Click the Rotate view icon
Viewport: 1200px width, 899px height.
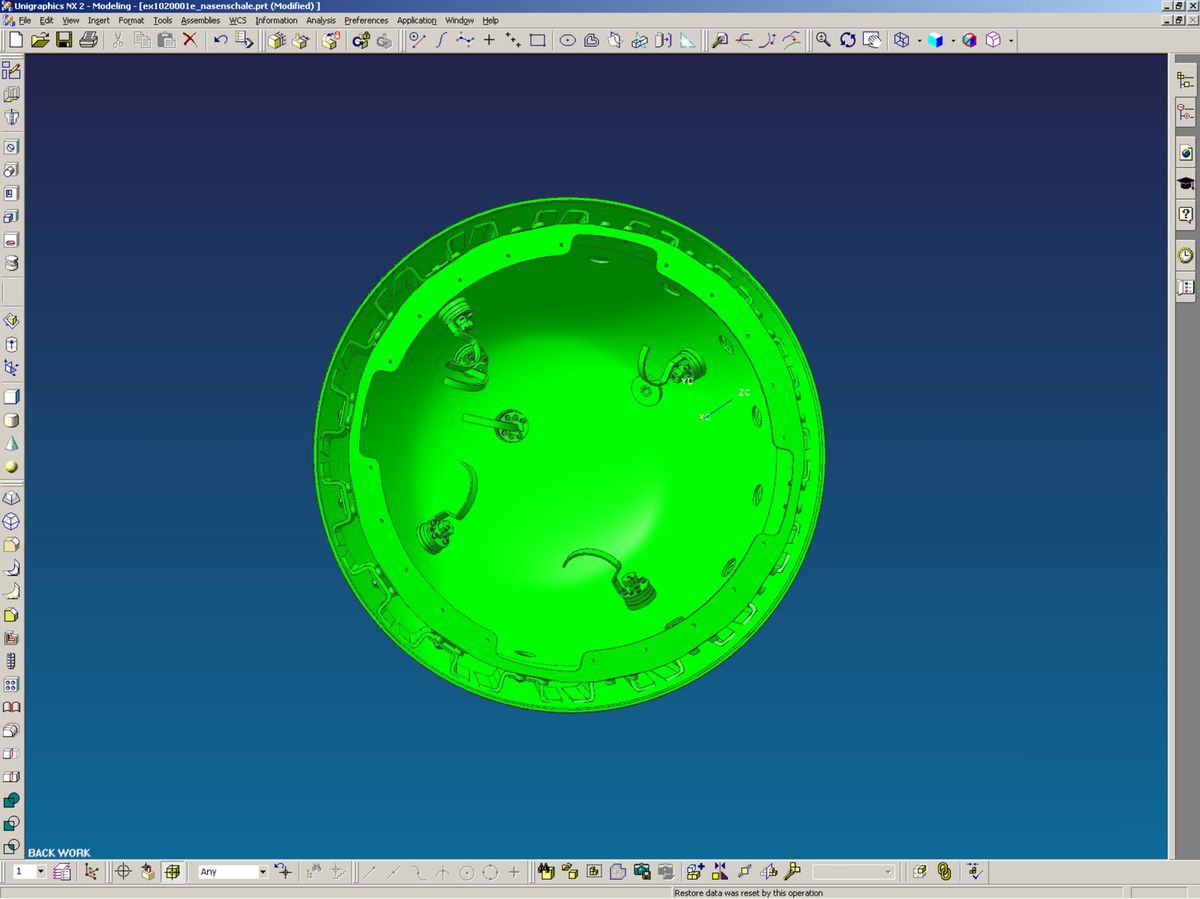848,40
